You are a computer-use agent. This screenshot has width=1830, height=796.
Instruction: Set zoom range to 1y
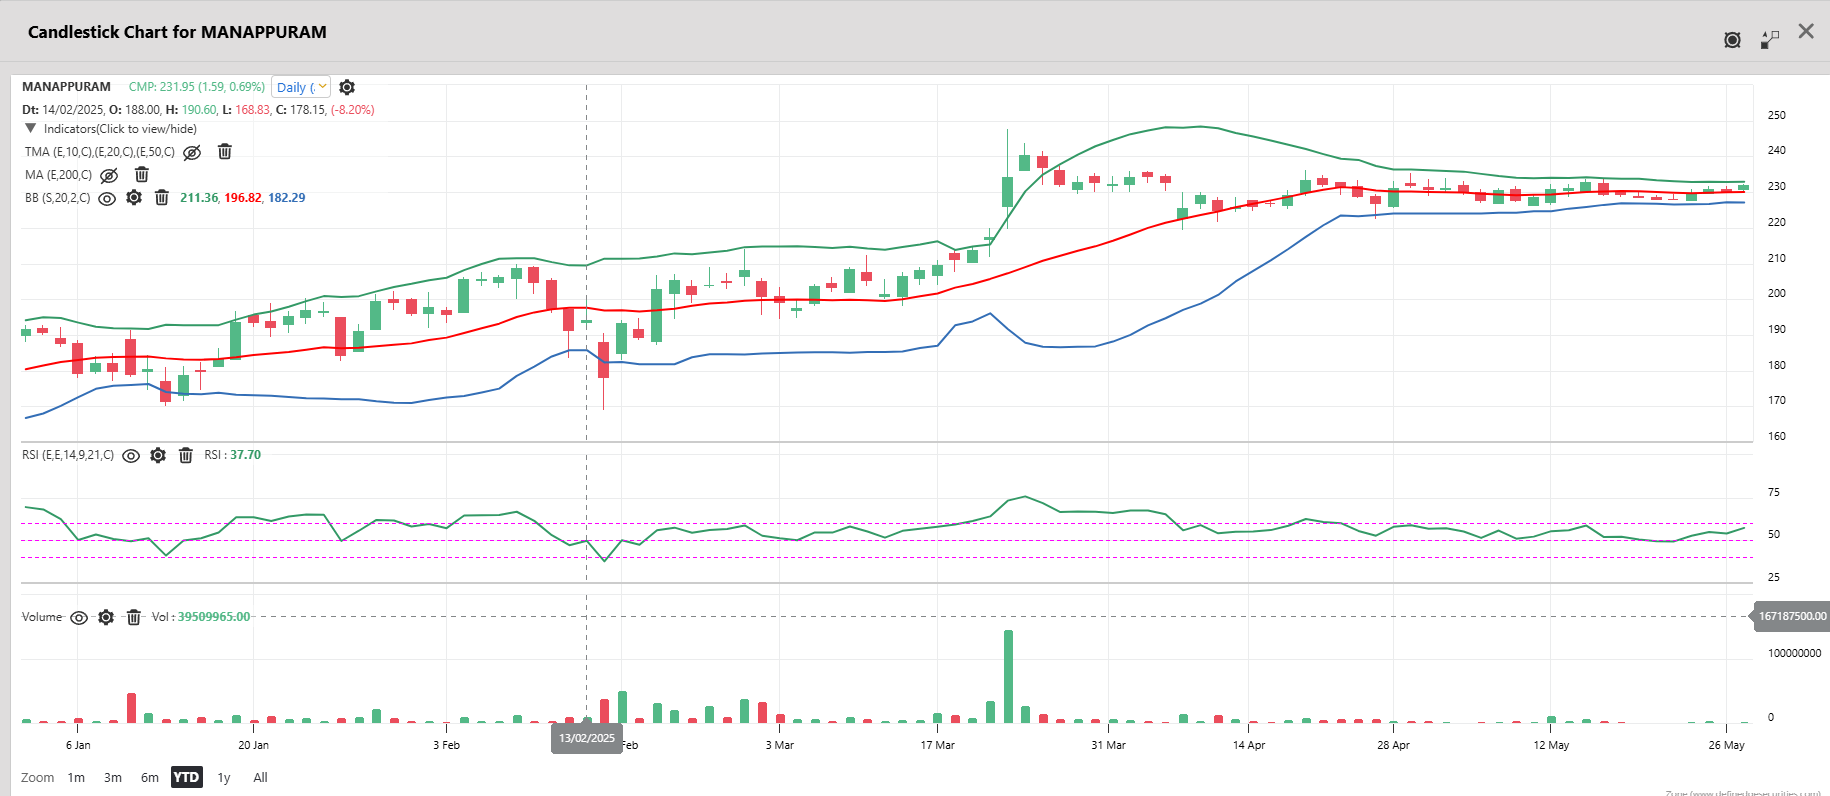[x=224, y=777]
